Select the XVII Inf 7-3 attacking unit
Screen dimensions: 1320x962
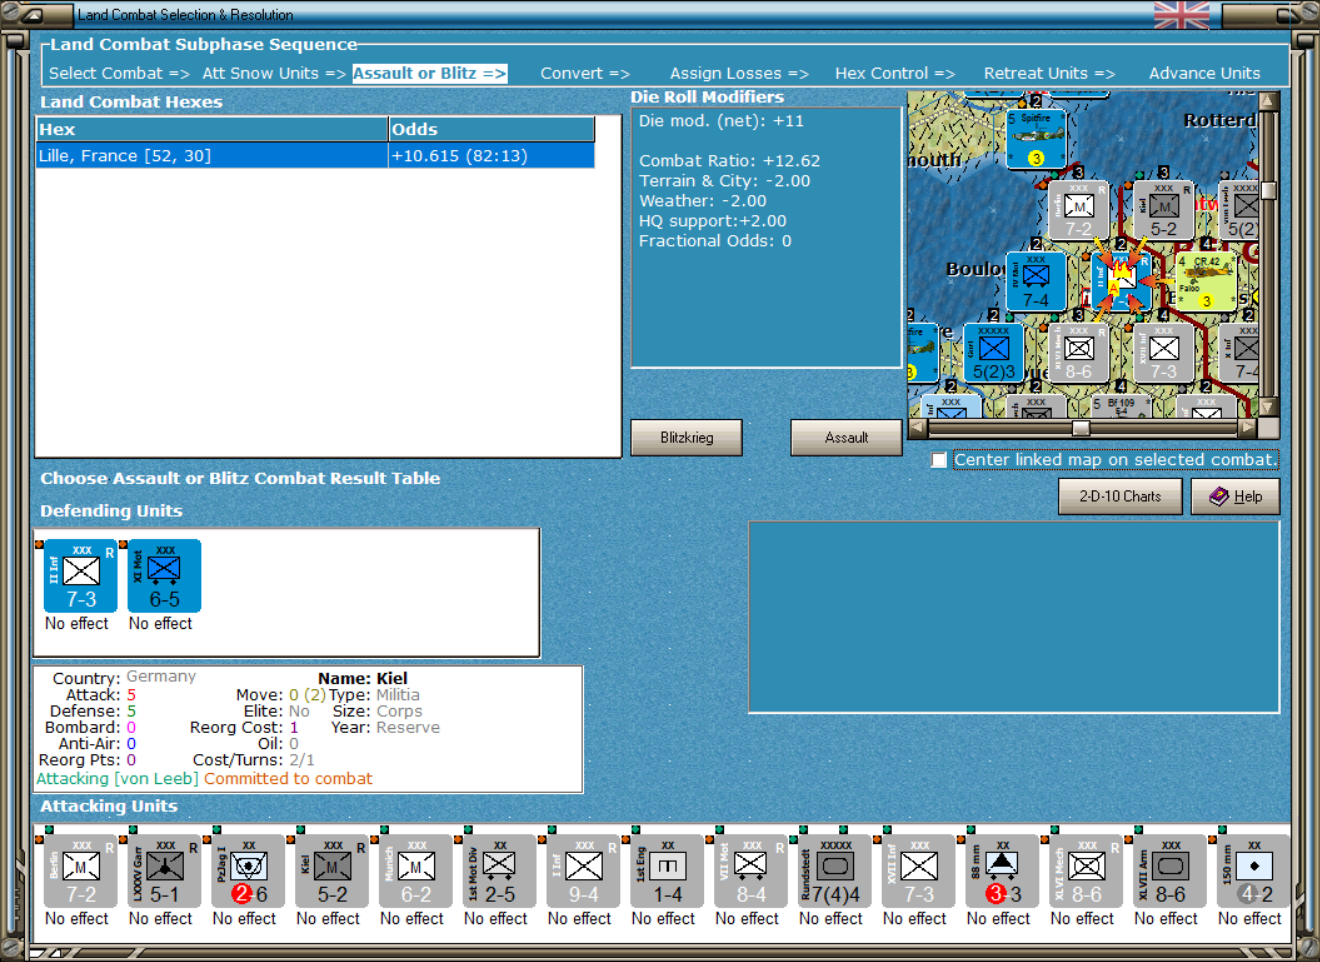click(920, 871)
